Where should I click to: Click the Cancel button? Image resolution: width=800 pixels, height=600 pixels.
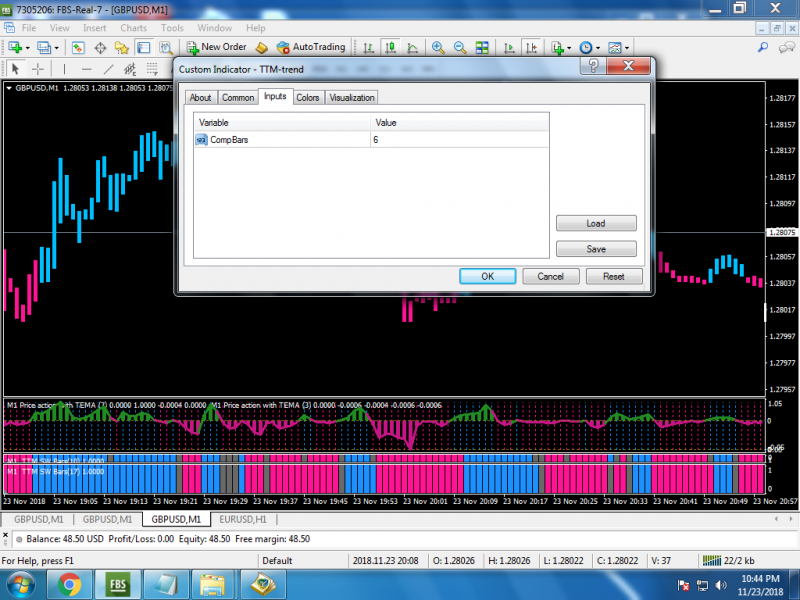(551, 276)
